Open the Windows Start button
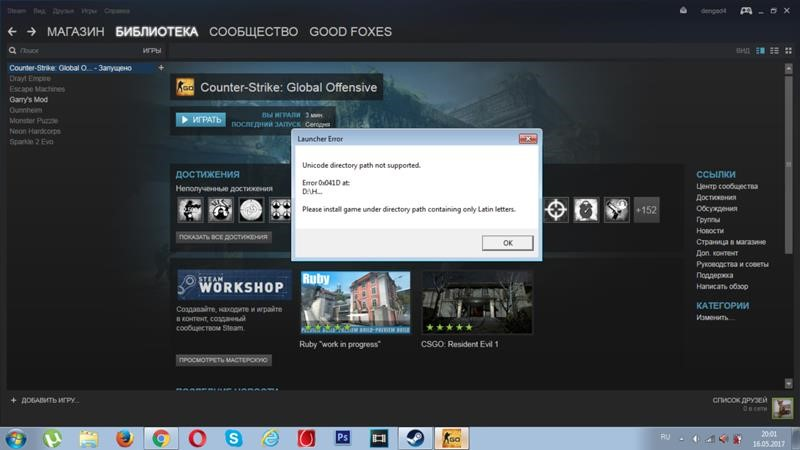The image size is (800, 450). tap(16, 438)
